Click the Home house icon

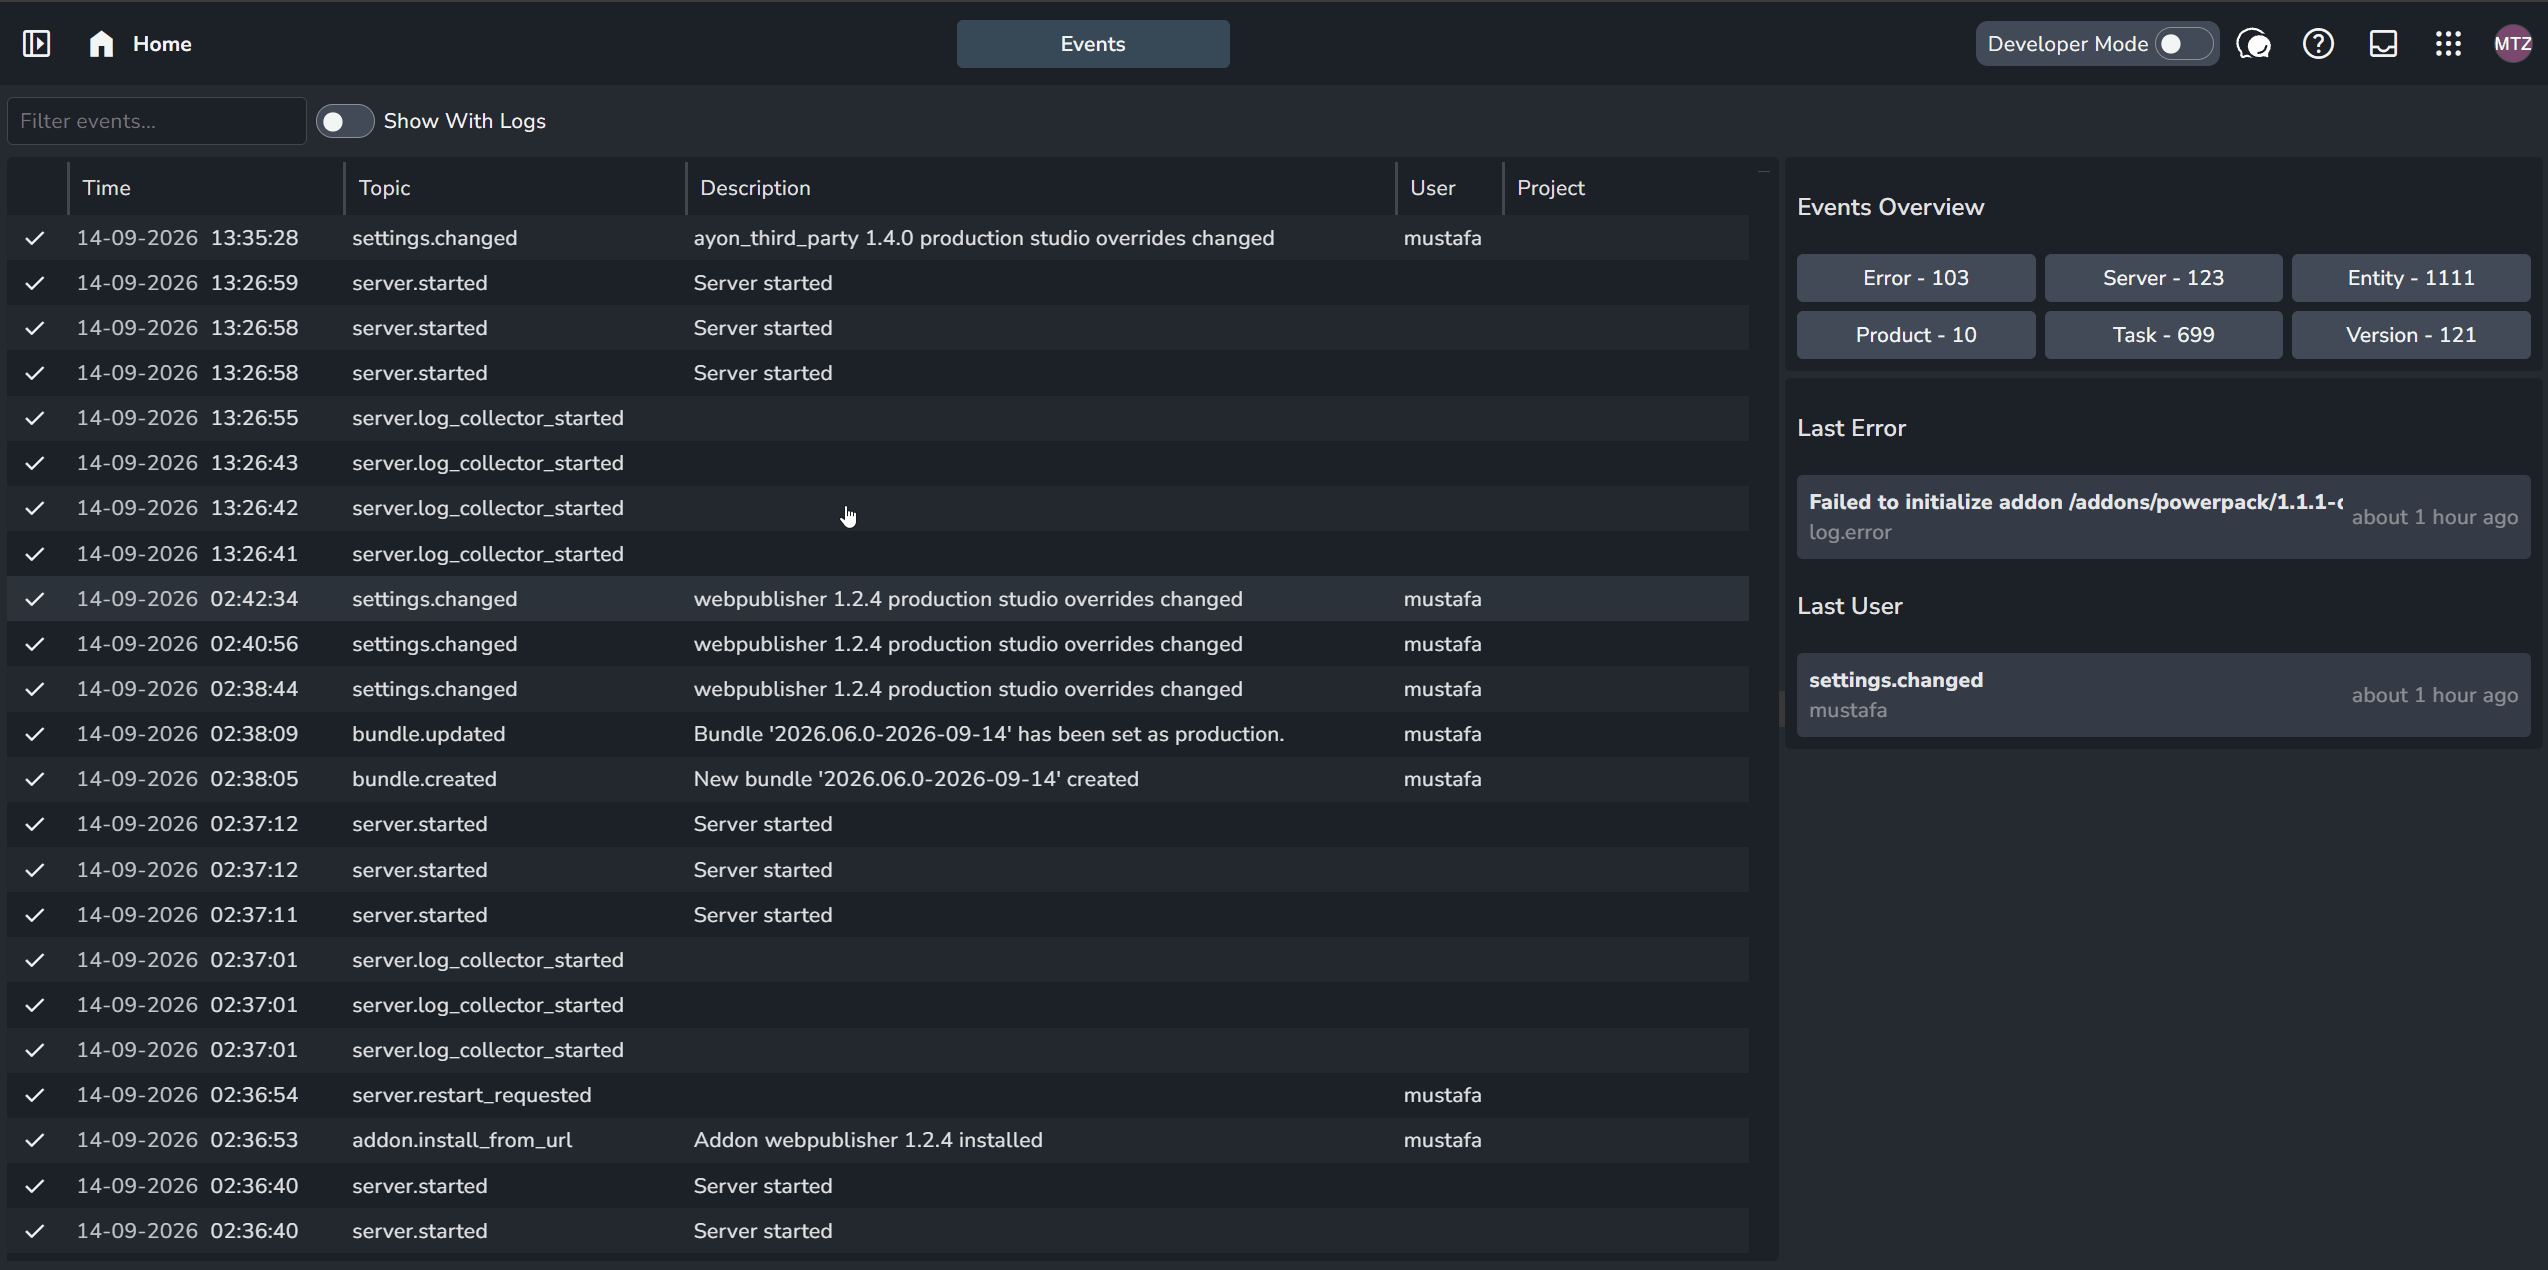101,43
